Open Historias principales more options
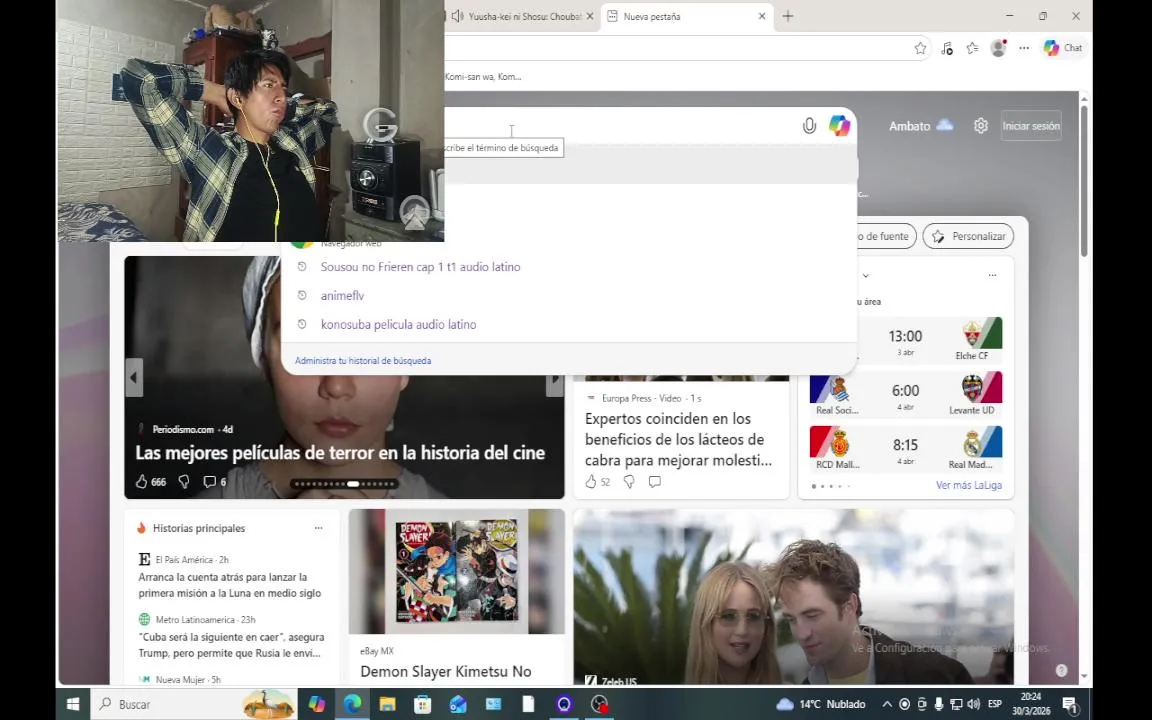This screenshot has height=720, width=1152. [318, 528]
